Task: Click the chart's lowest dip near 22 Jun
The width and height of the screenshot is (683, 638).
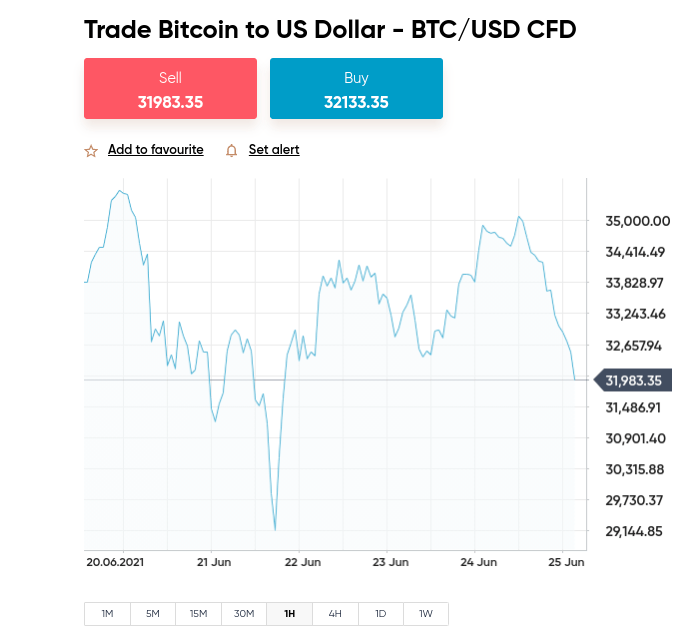Action: pos(275,529)
